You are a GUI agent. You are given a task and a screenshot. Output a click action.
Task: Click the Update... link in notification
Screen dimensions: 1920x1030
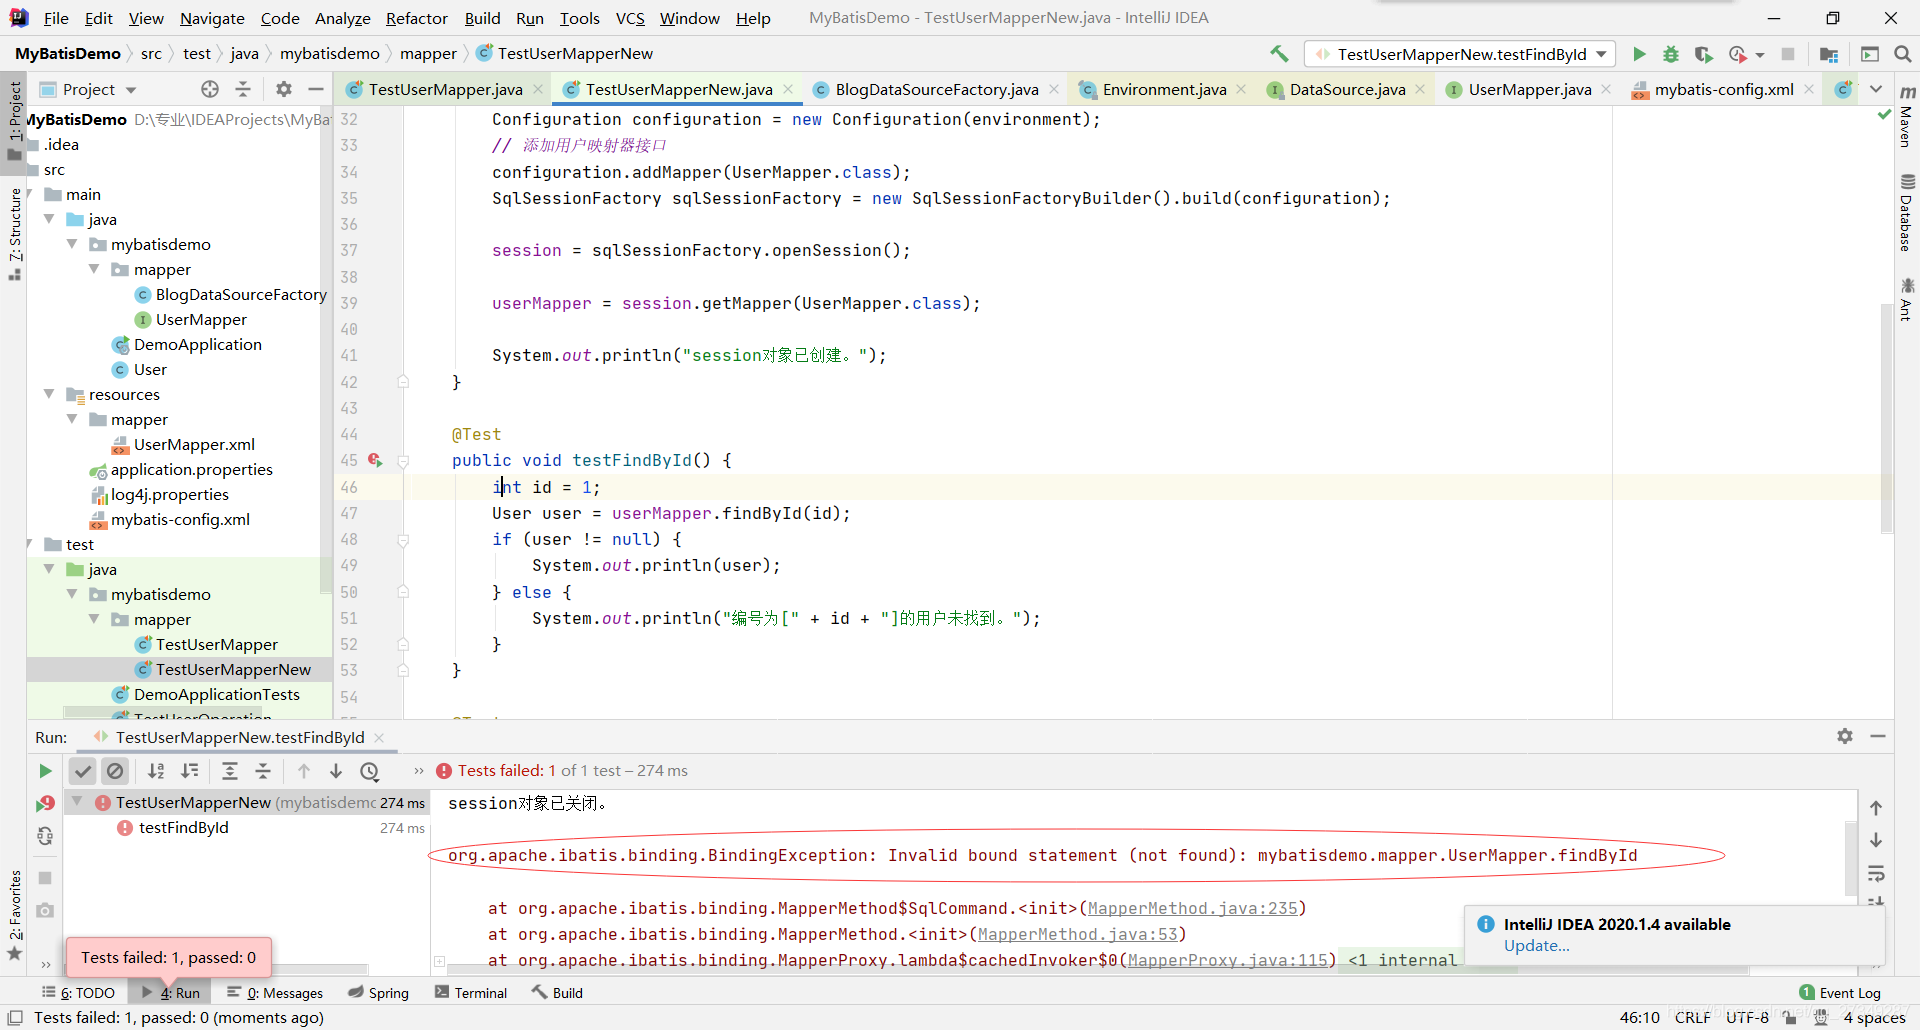coord(1536,946)
